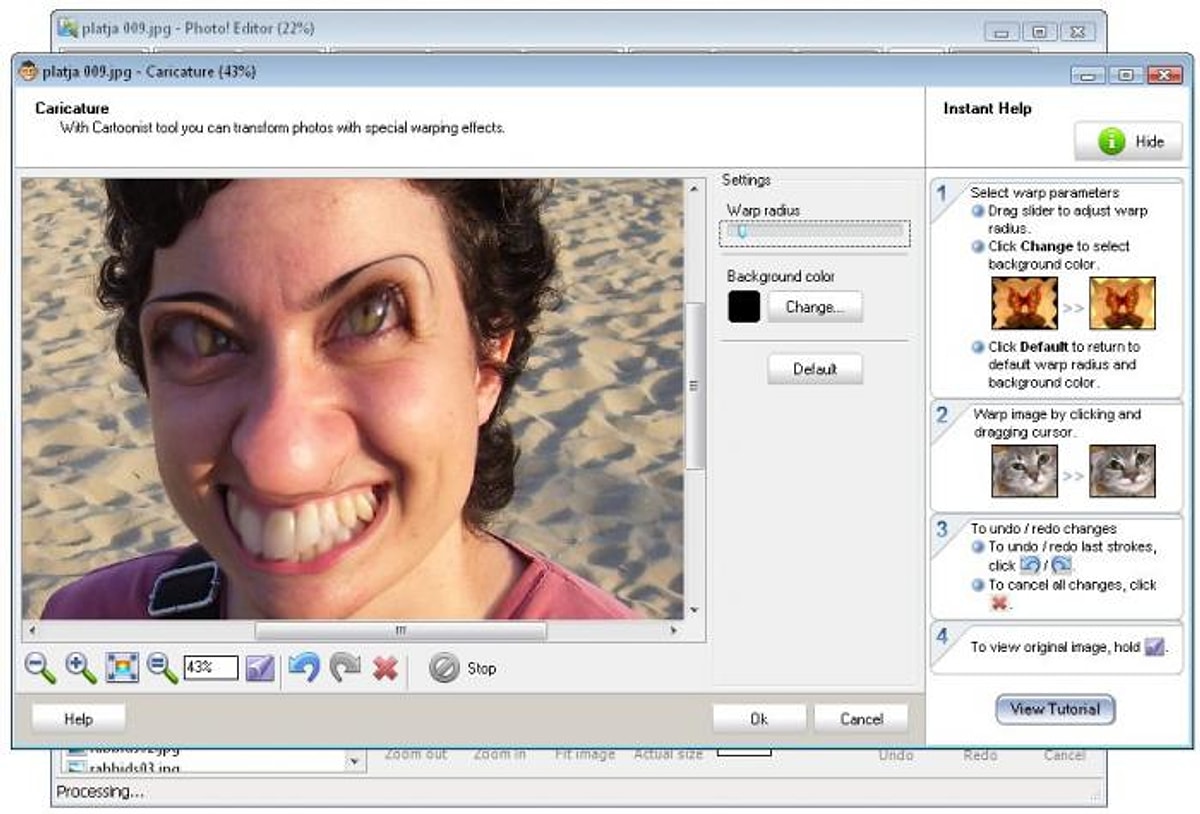Click the image's horizontal scrollbar thumb

coord(400,631)
